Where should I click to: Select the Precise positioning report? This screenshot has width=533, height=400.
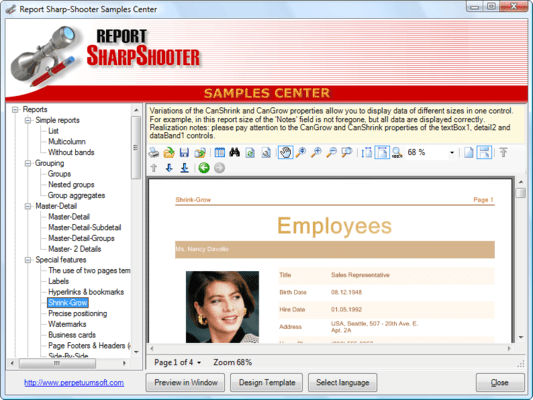78,313
